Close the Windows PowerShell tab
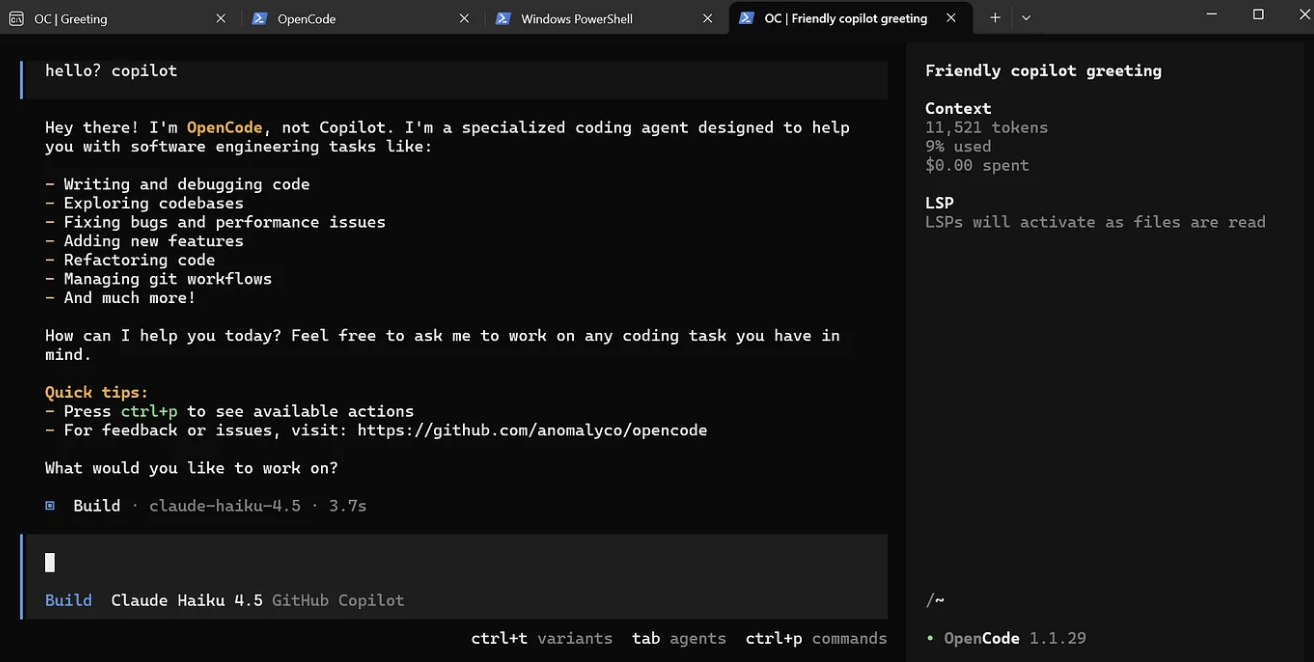The height and width of the screenshot is (662, 1314). click(x=708, y=18)
